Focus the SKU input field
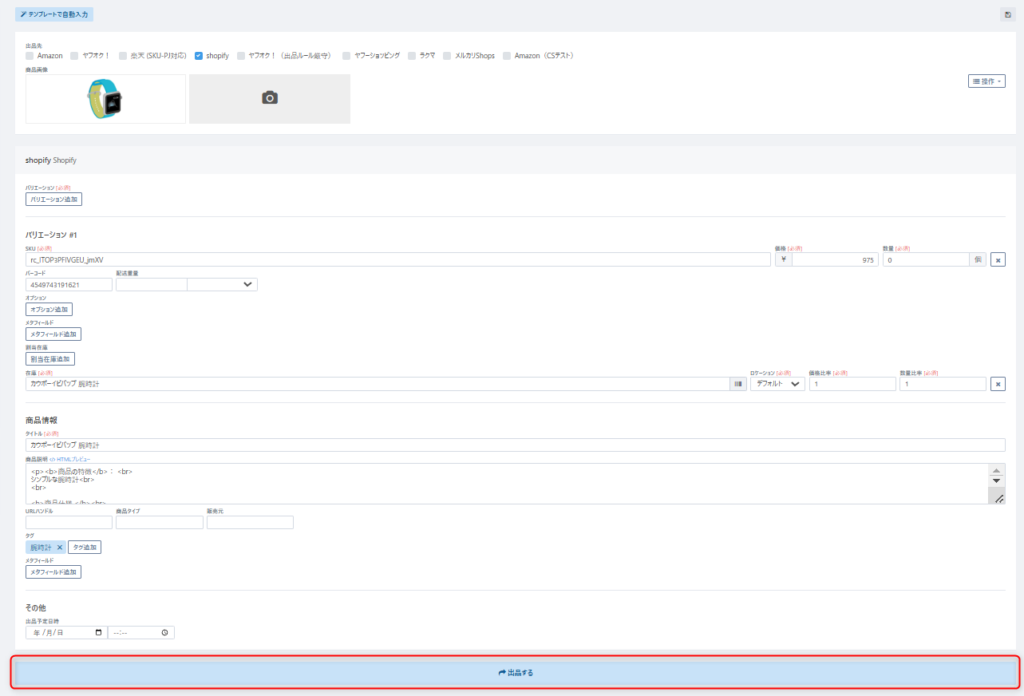Screen dimensions: 1024x696 click(x=398, y=260)
